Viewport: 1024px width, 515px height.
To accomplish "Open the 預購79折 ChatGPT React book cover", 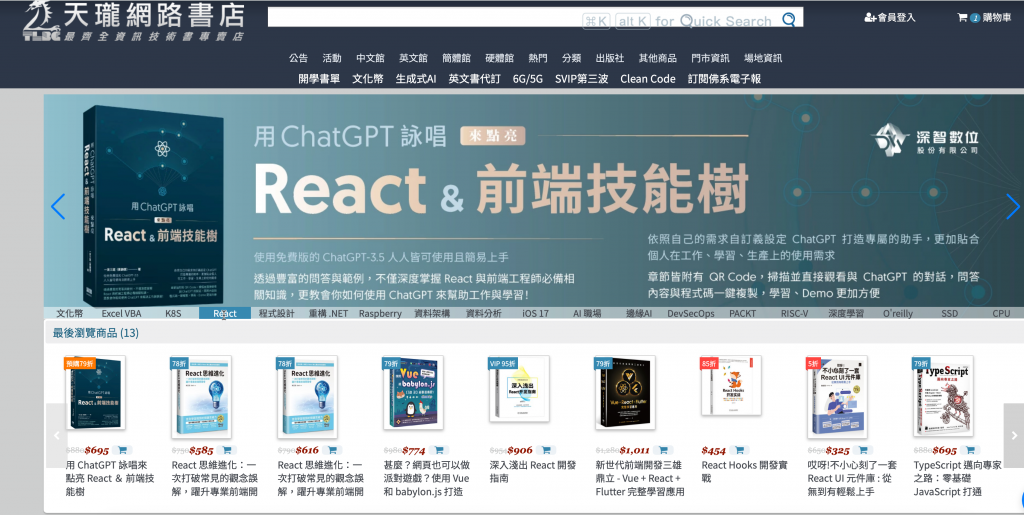I will coord(95,393).
